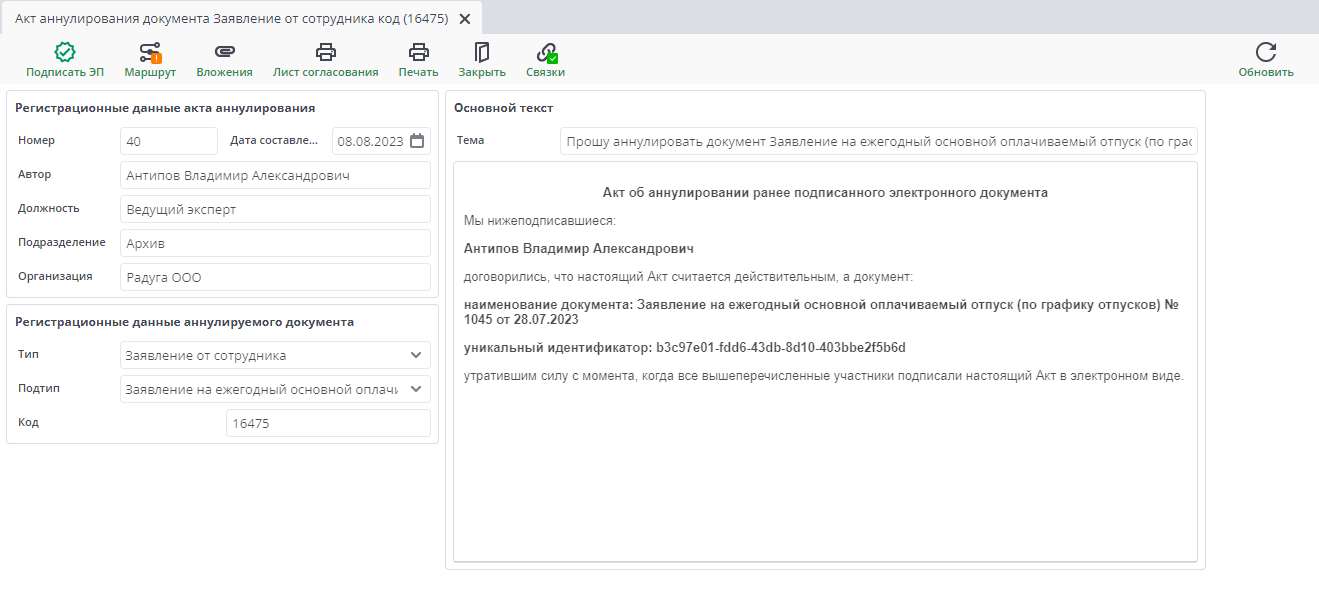Screen dimensions: 1319x603
Task: Select the Организация field showing Радуга ООО
Action: coord(276,276)
